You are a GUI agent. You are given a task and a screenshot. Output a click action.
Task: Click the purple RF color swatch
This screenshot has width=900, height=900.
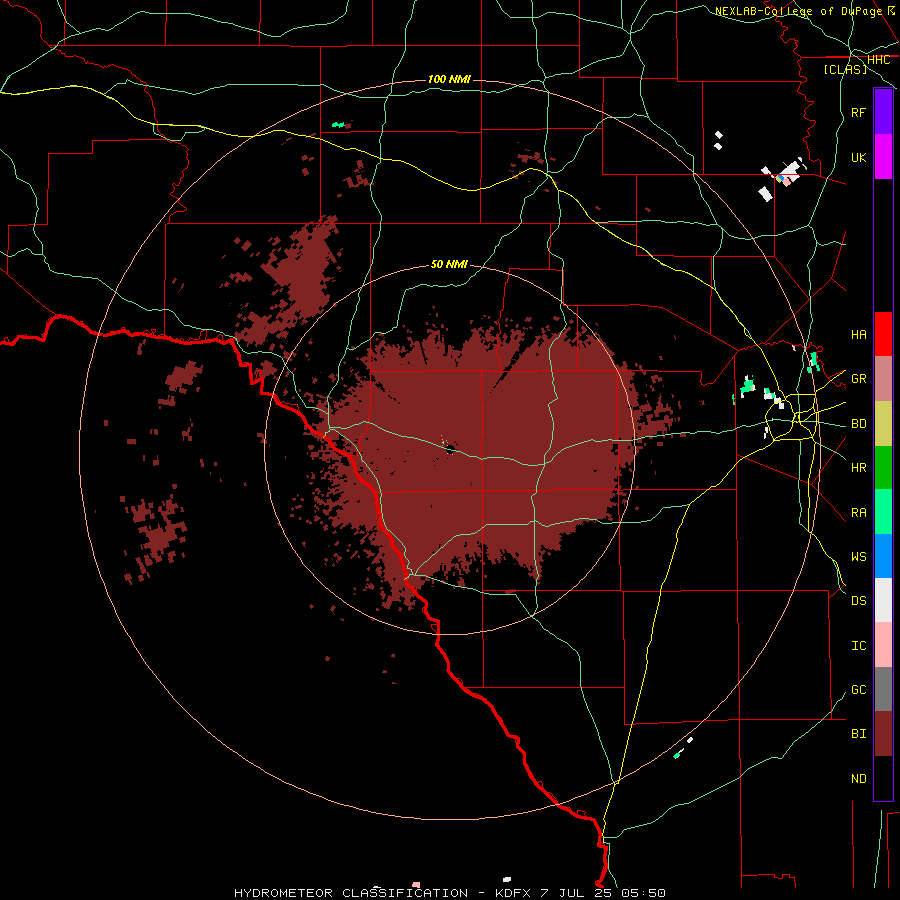(x=883, y=112)
